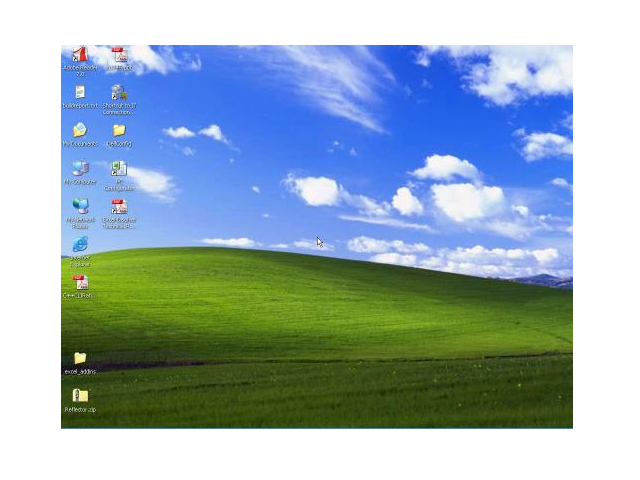Select the Excel spreadsheet shortcut beside My Computer
The height and width of the screenshot is (480, 640).
(119, 168)
